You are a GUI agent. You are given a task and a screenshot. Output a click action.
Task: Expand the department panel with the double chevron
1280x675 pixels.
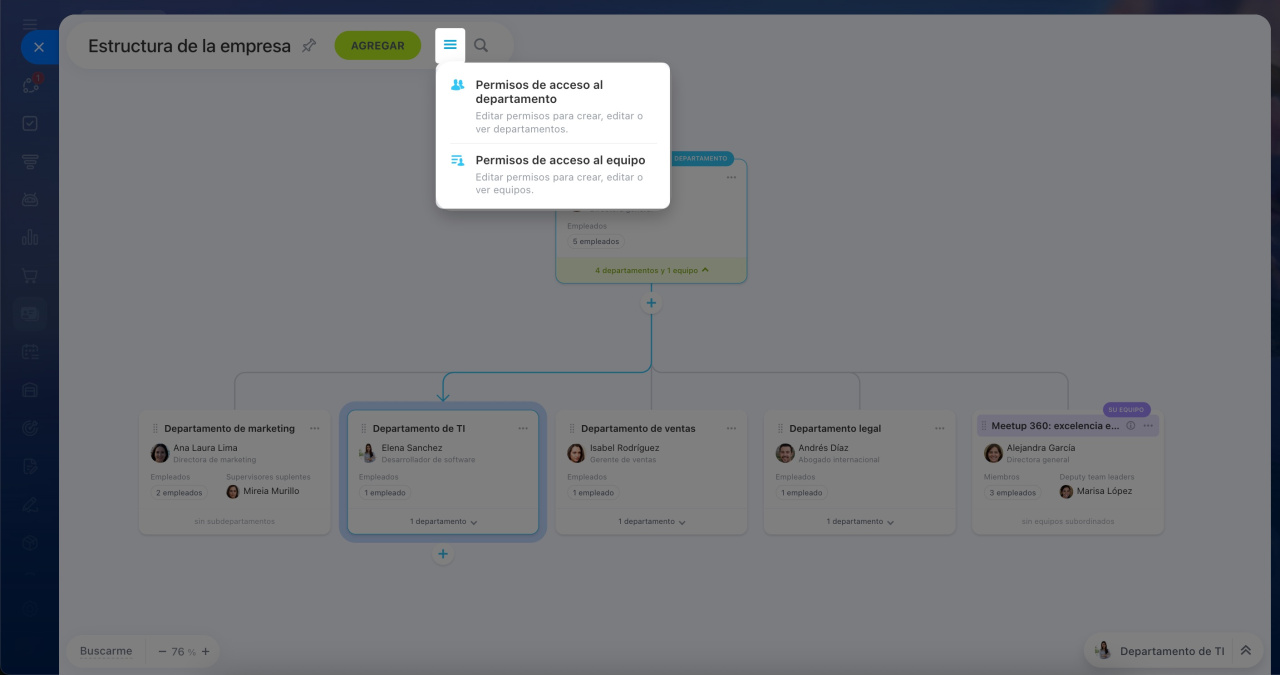(1246, 650)
